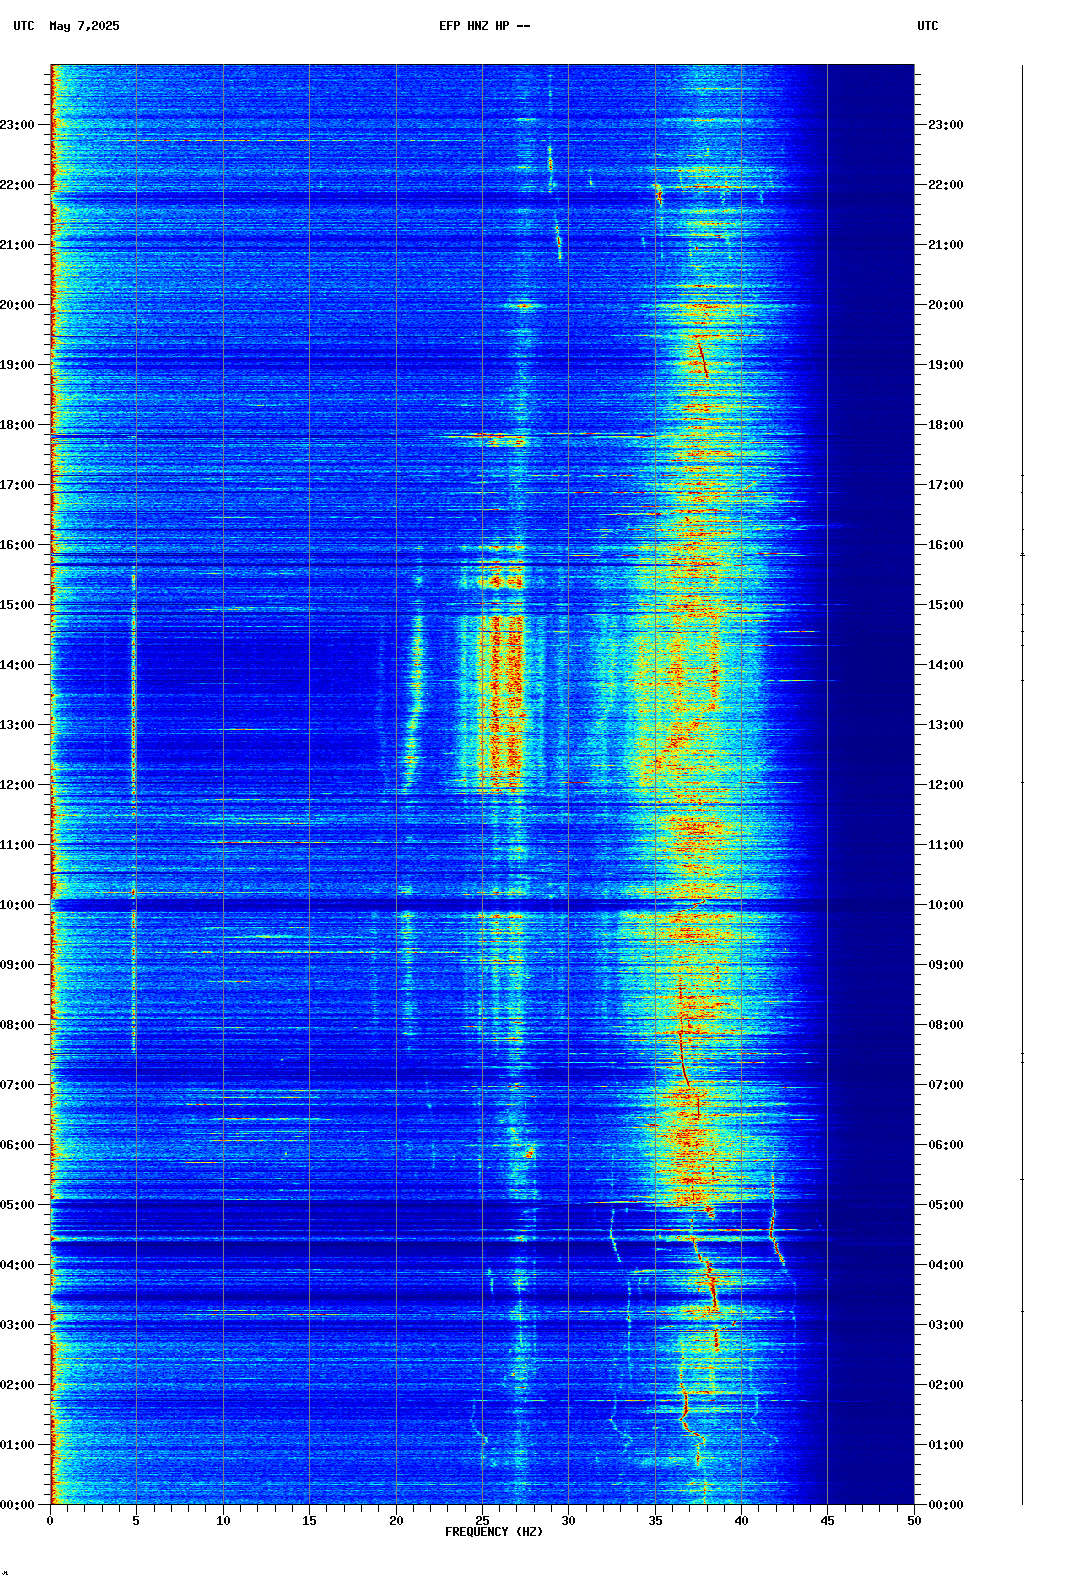Click the 10 Hz frequency tick label
The image size is (1066, 1584).
[x=223, y=1521]
